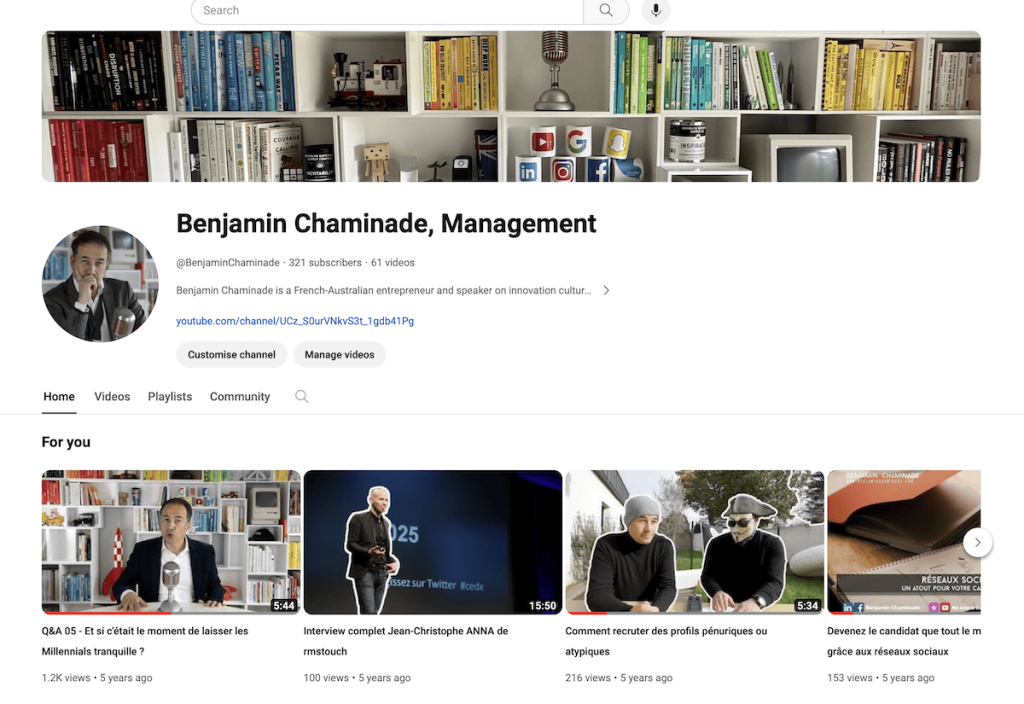The image size is (1024, 704).
Task: Click Manage videos button
Action: coord(340,355)
